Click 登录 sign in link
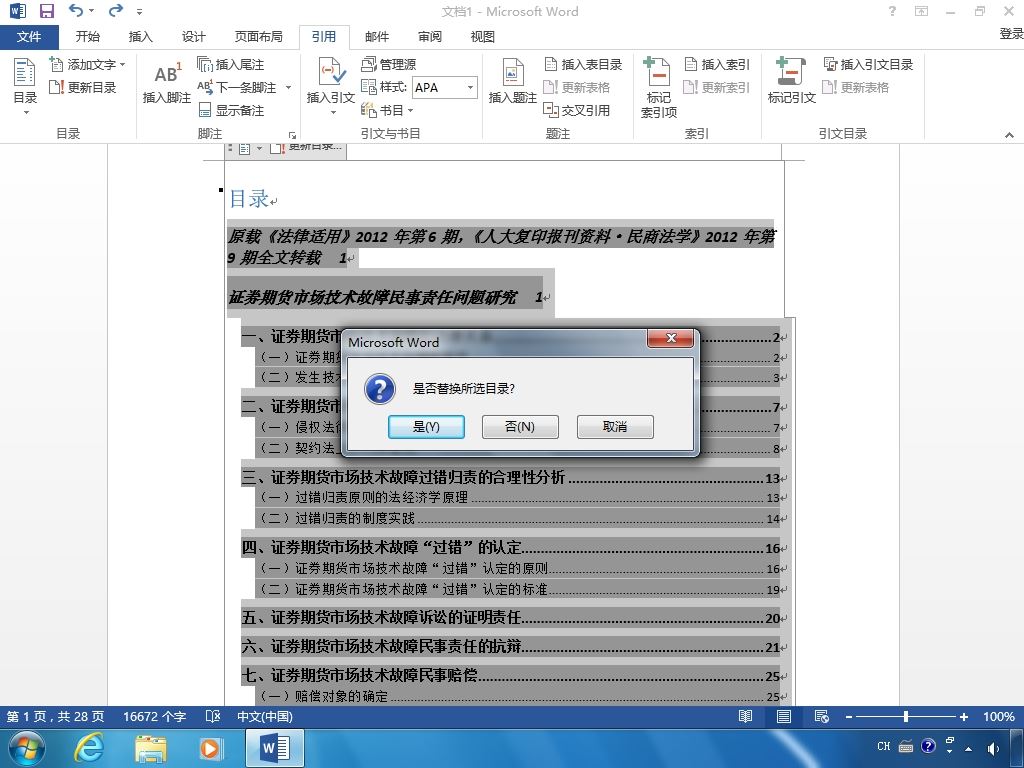Image resolution: width=1024 pixels, height=768 pixels. click(1011, 34)
